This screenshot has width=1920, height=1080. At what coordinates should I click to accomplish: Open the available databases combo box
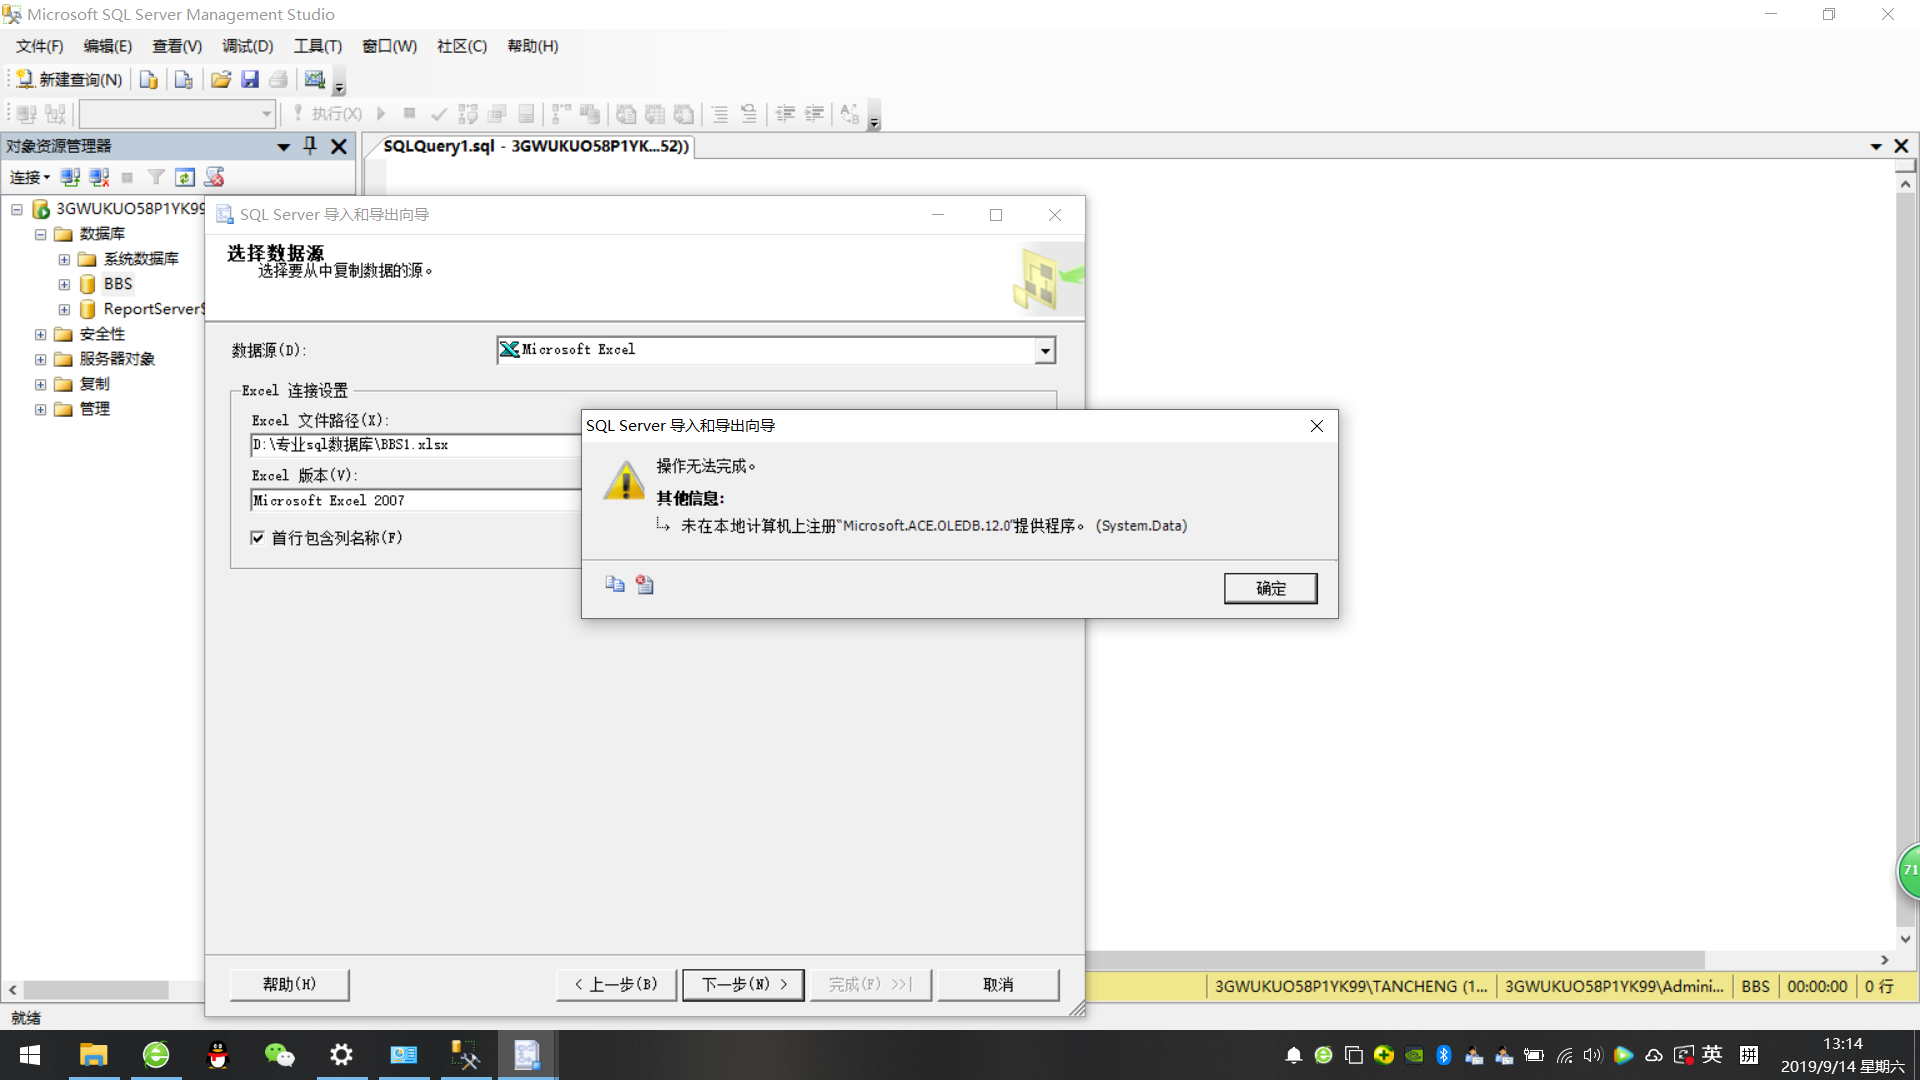point(177,114)
